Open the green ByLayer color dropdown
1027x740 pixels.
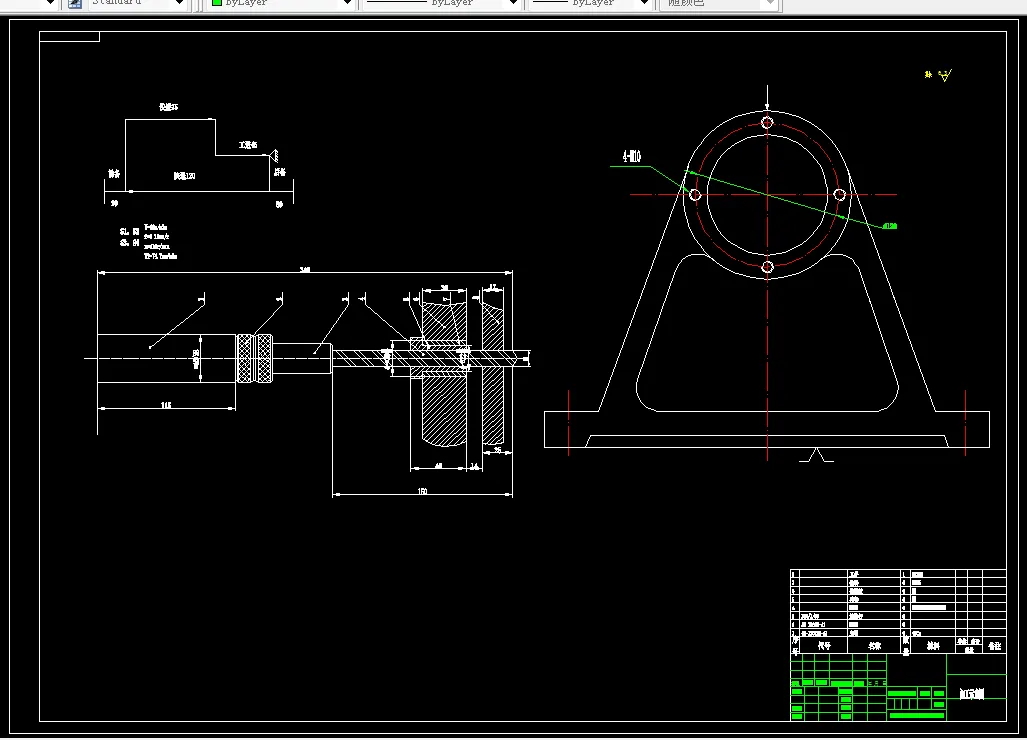tap(282, 4)
